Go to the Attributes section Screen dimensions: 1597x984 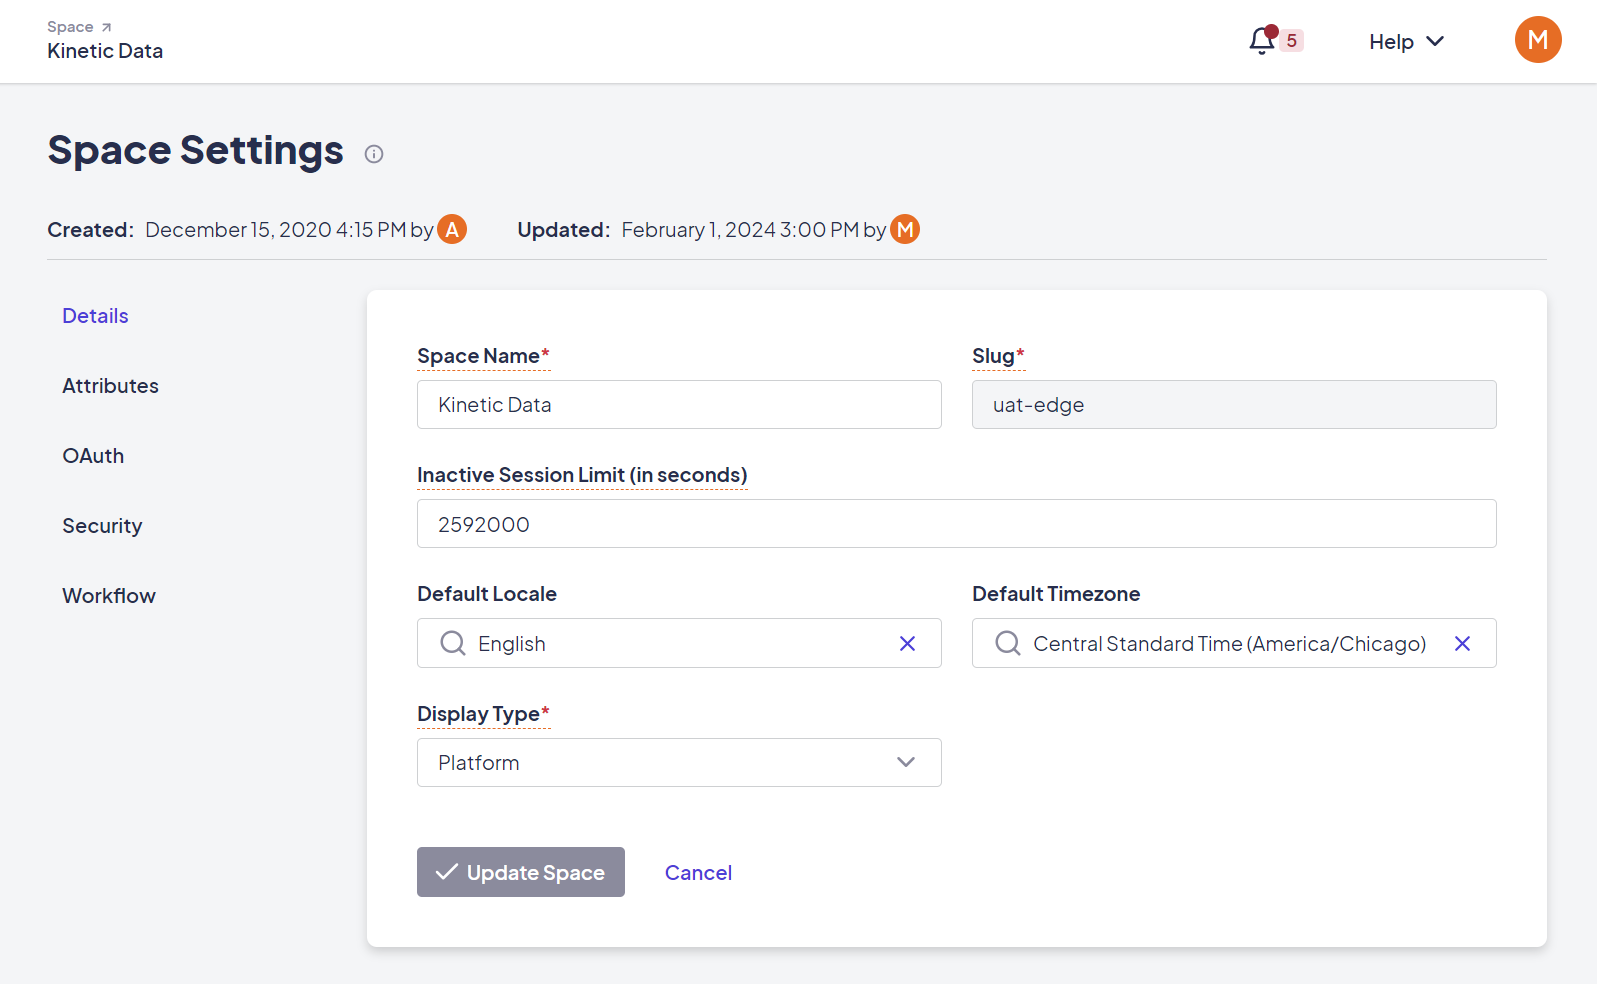tap(110, 386)
